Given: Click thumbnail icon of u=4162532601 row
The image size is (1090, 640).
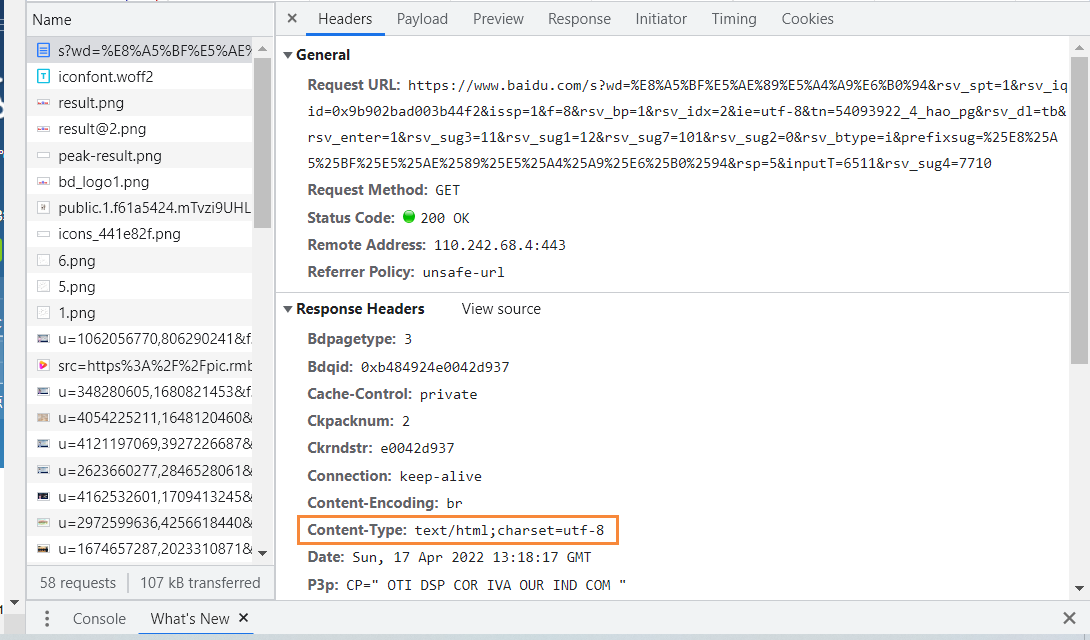Looking at the screenshot, I should pos(43,496).
